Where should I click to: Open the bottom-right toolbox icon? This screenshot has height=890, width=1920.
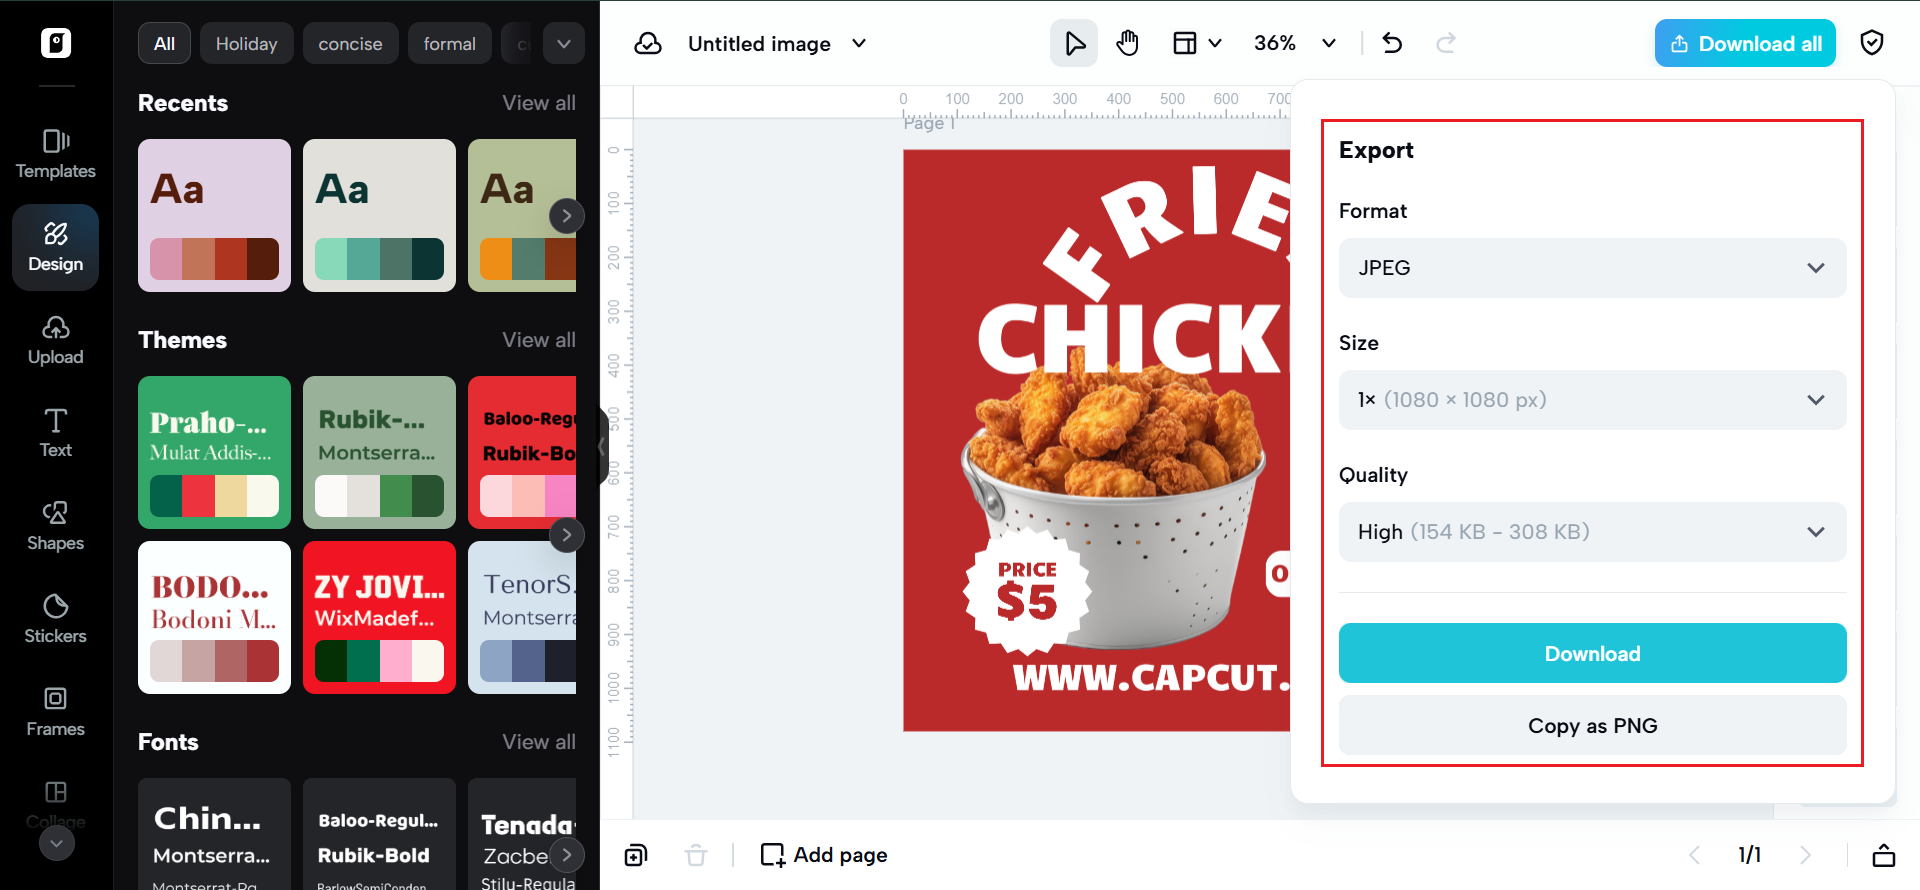(1884, 855)
